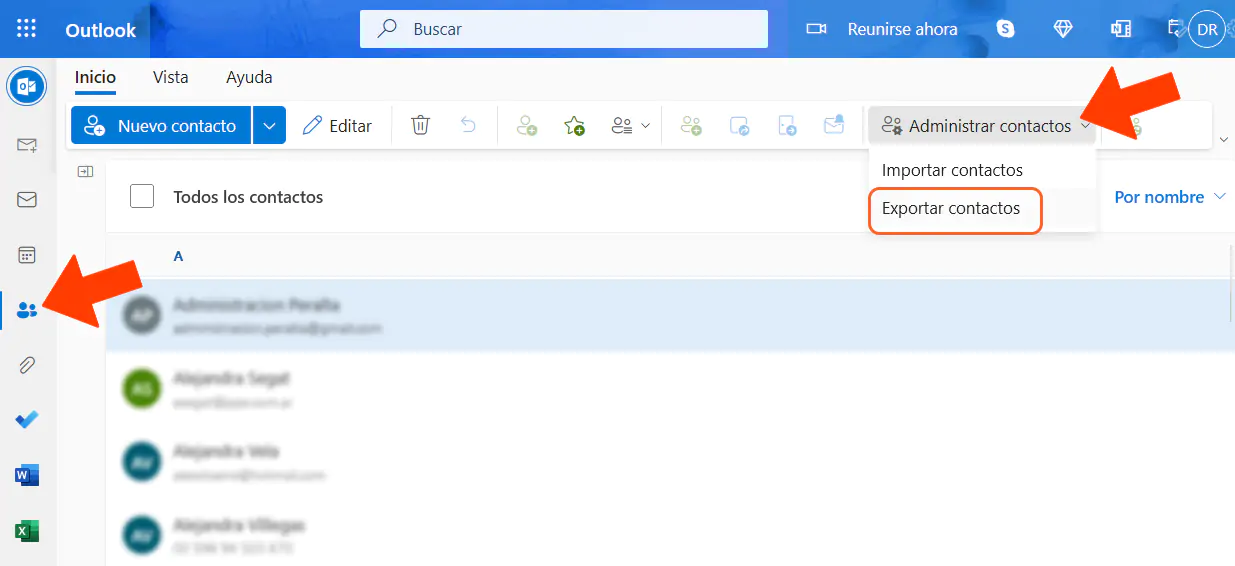Expand the ribbon options chevron at far right
This screenshot has width=1235, height=566.
(1224, 138)
